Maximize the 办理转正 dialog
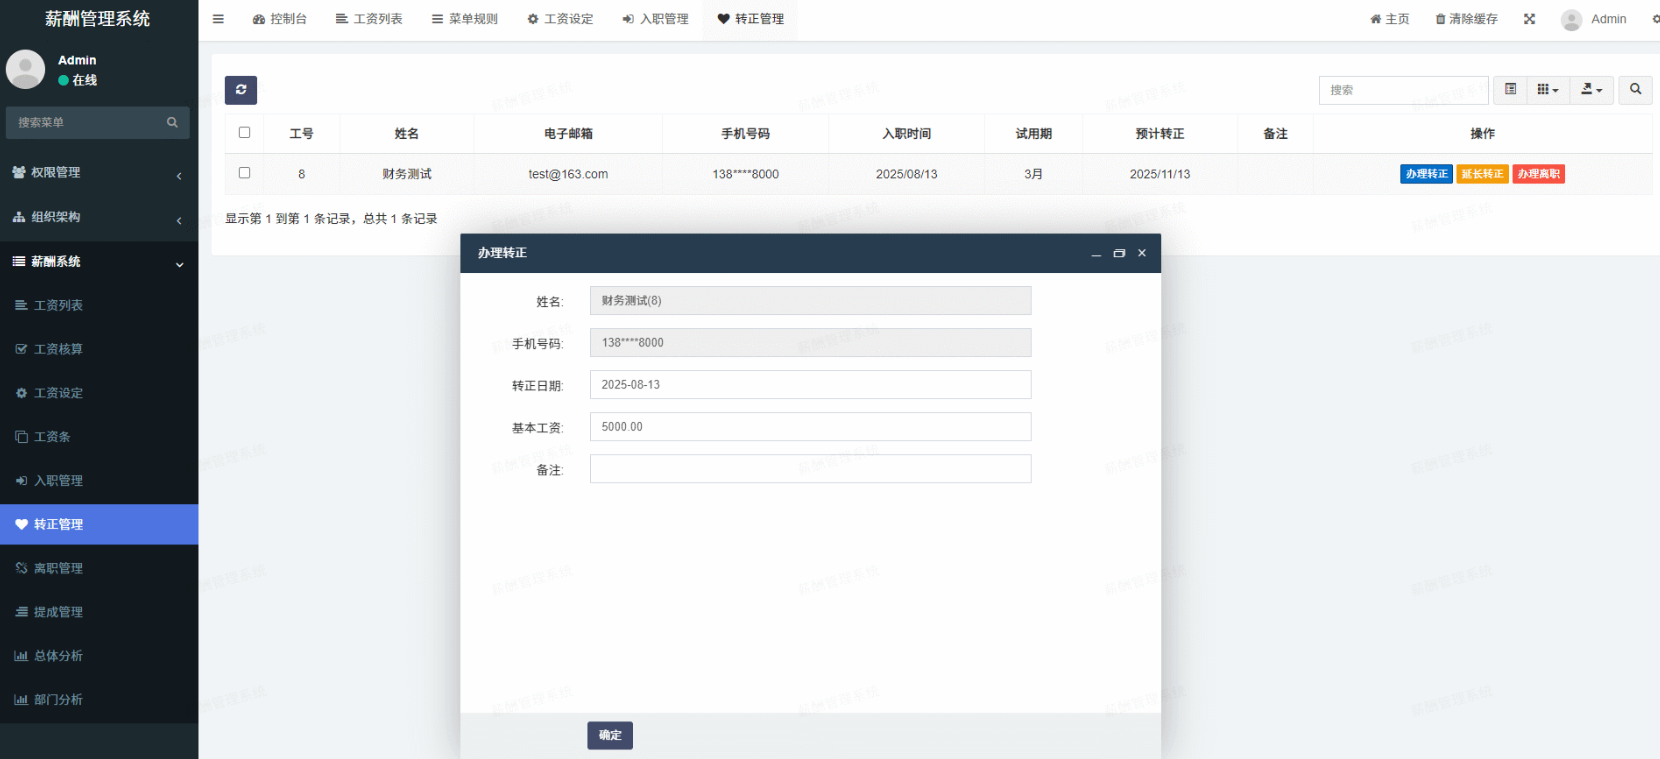 [x=1119, y=254]
